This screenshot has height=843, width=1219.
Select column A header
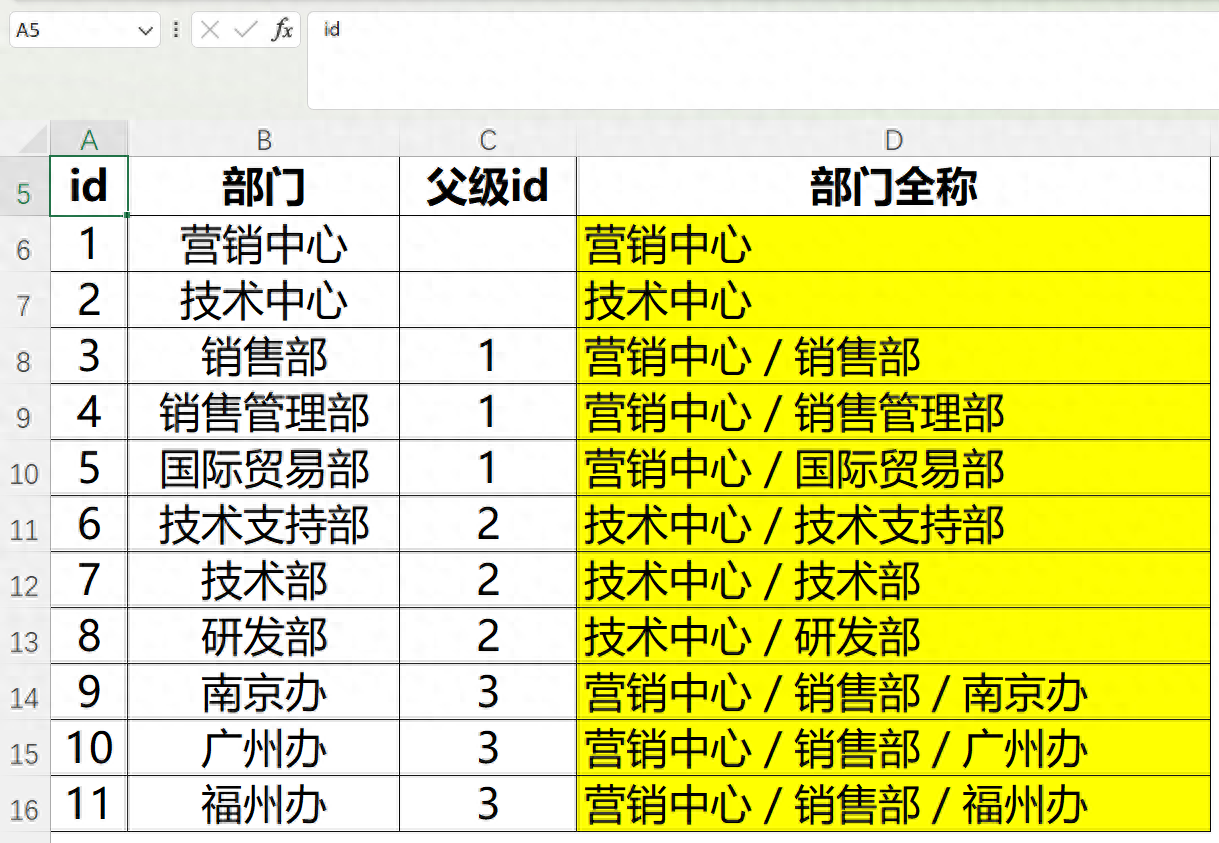click(89, 140)
